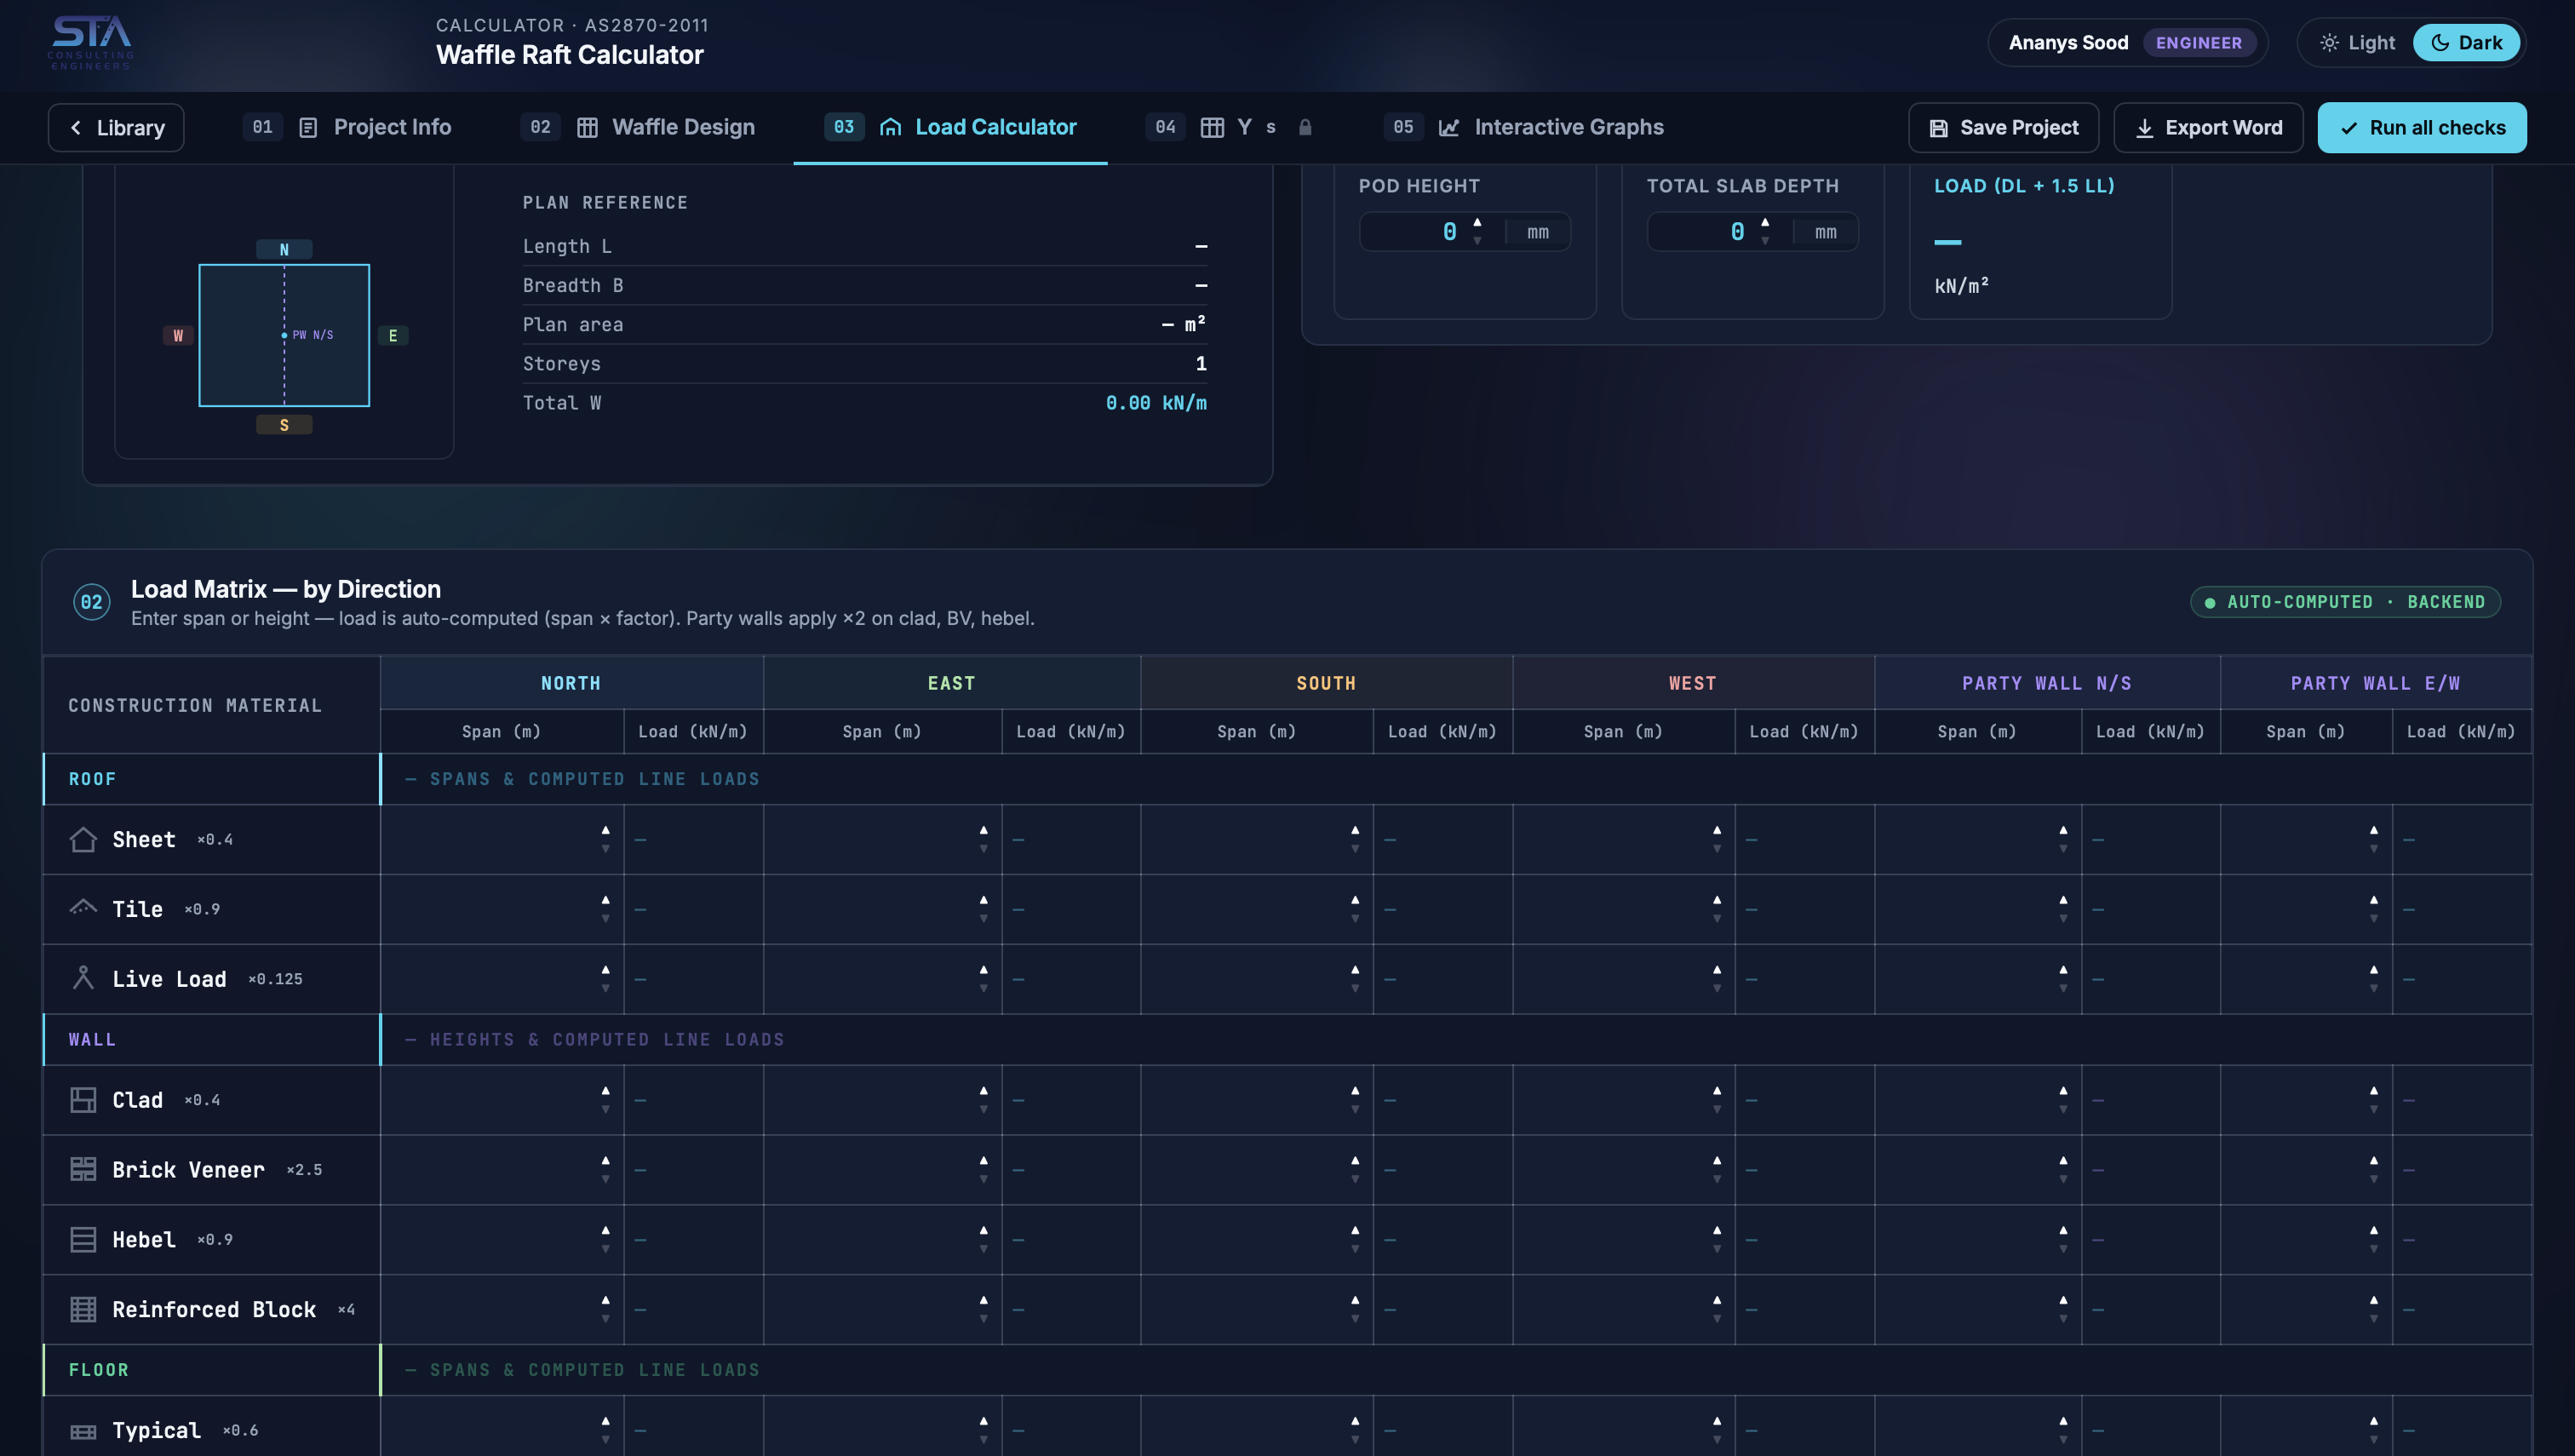2575x1456 pixels.
Task: Click the moon icon for Dark theme
Action: tap(2440, 43)
